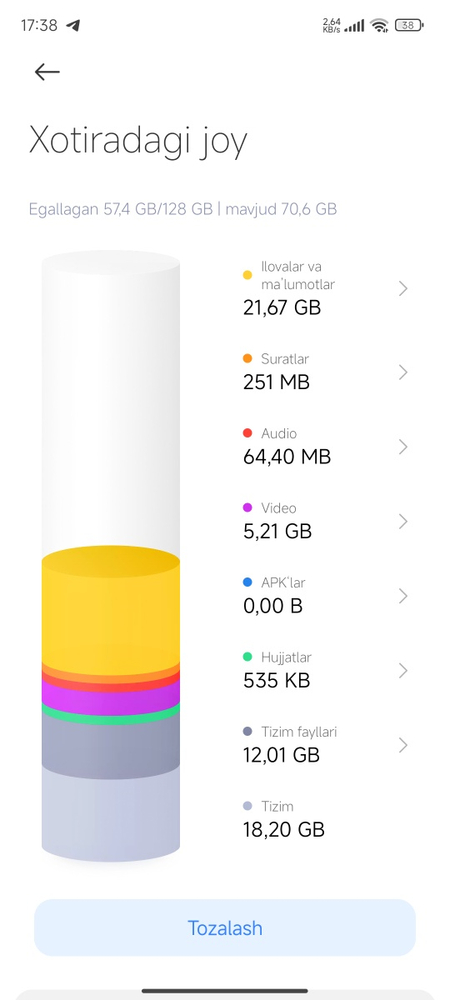Select the Video 5,21 GB entry

(x=326, y=521)
